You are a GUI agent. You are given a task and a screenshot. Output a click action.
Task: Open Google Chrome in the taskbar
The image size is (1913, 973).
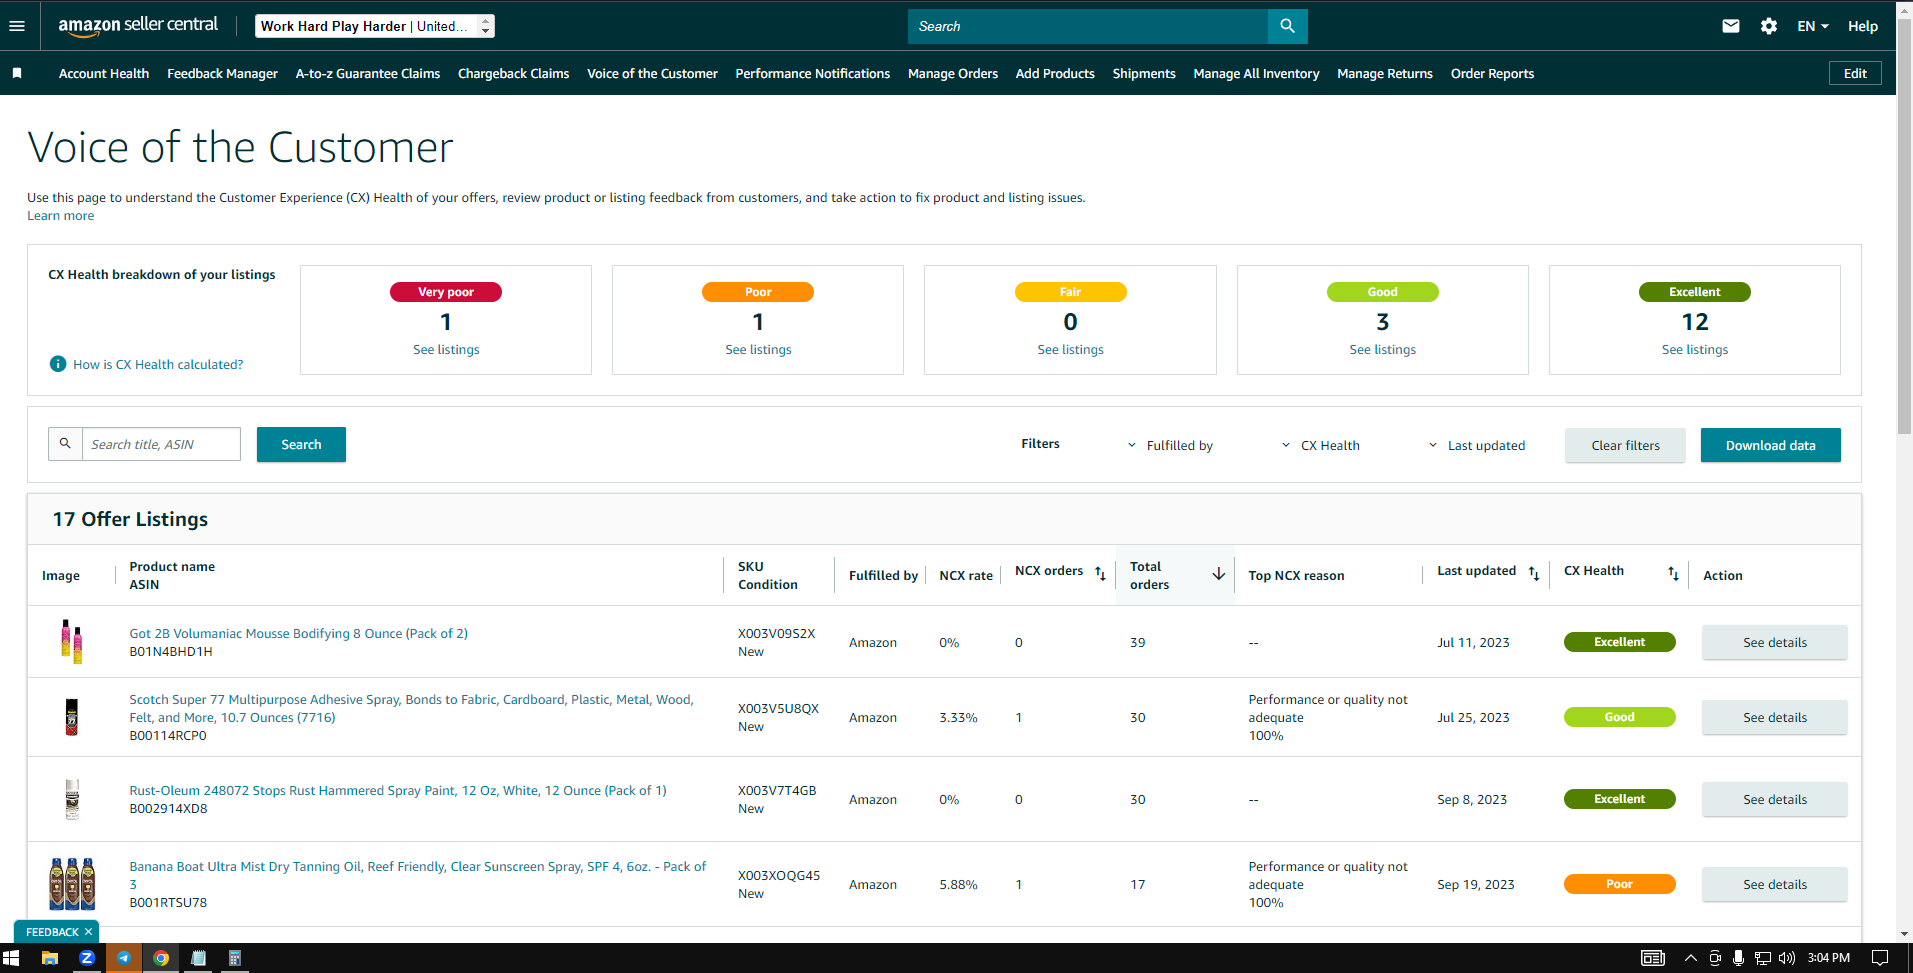click(160, 958)
